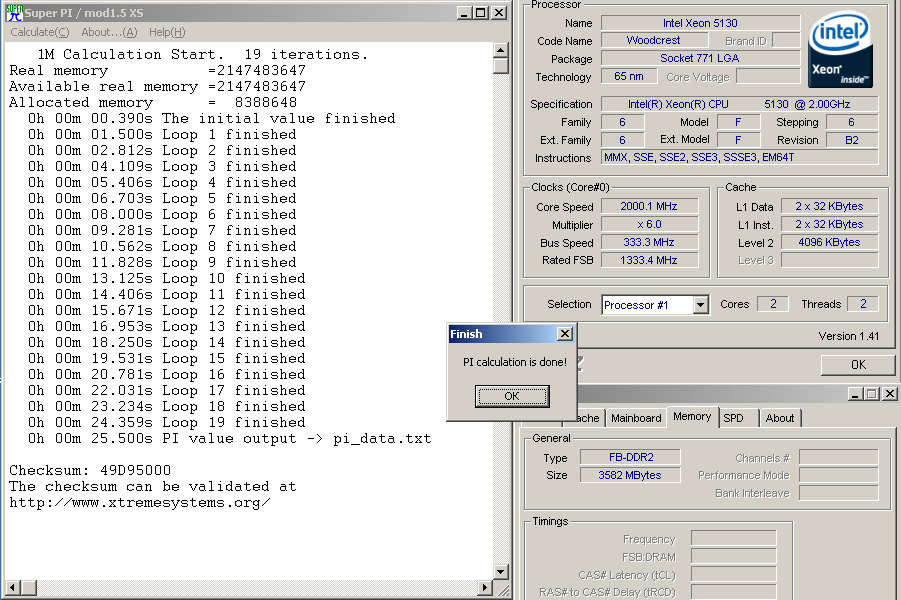Click the 'Version 1.41' text
The width and height of the screenshot is (901, 600).
pyautogui.click(x=849, y=336)
